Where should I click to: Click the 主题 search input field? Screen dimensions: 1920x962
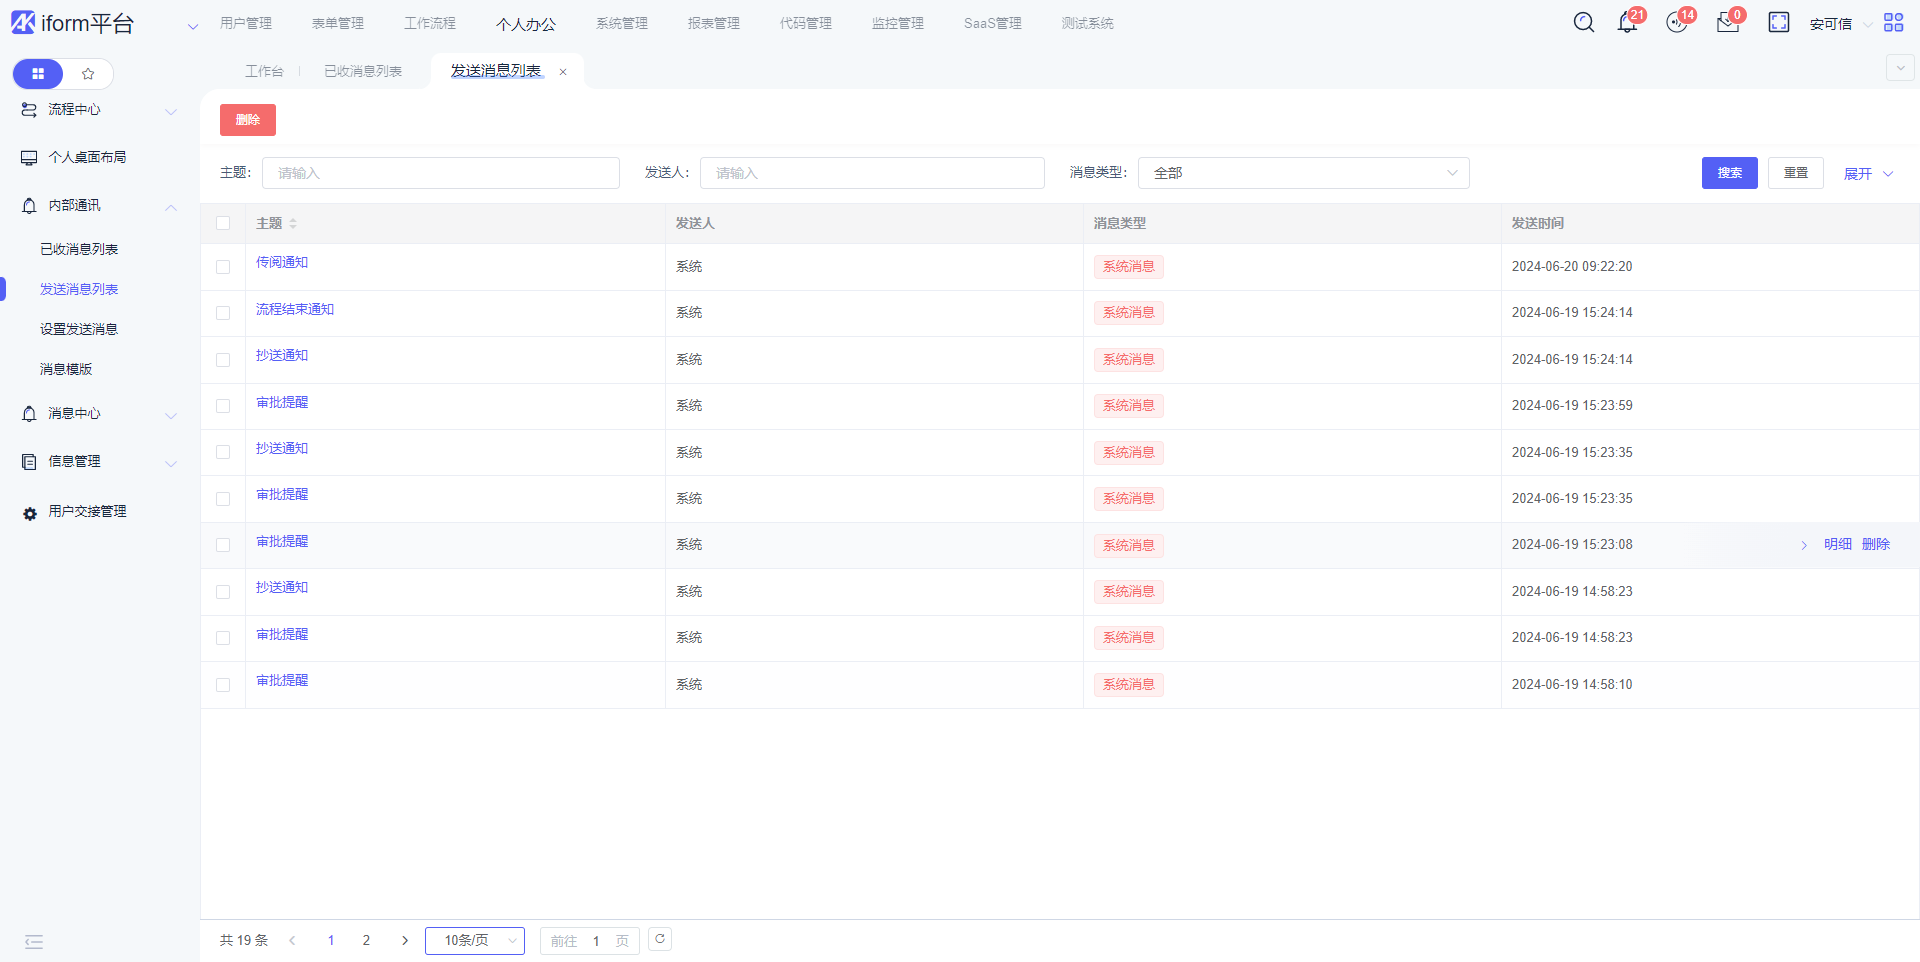click(x=440, y=173)
